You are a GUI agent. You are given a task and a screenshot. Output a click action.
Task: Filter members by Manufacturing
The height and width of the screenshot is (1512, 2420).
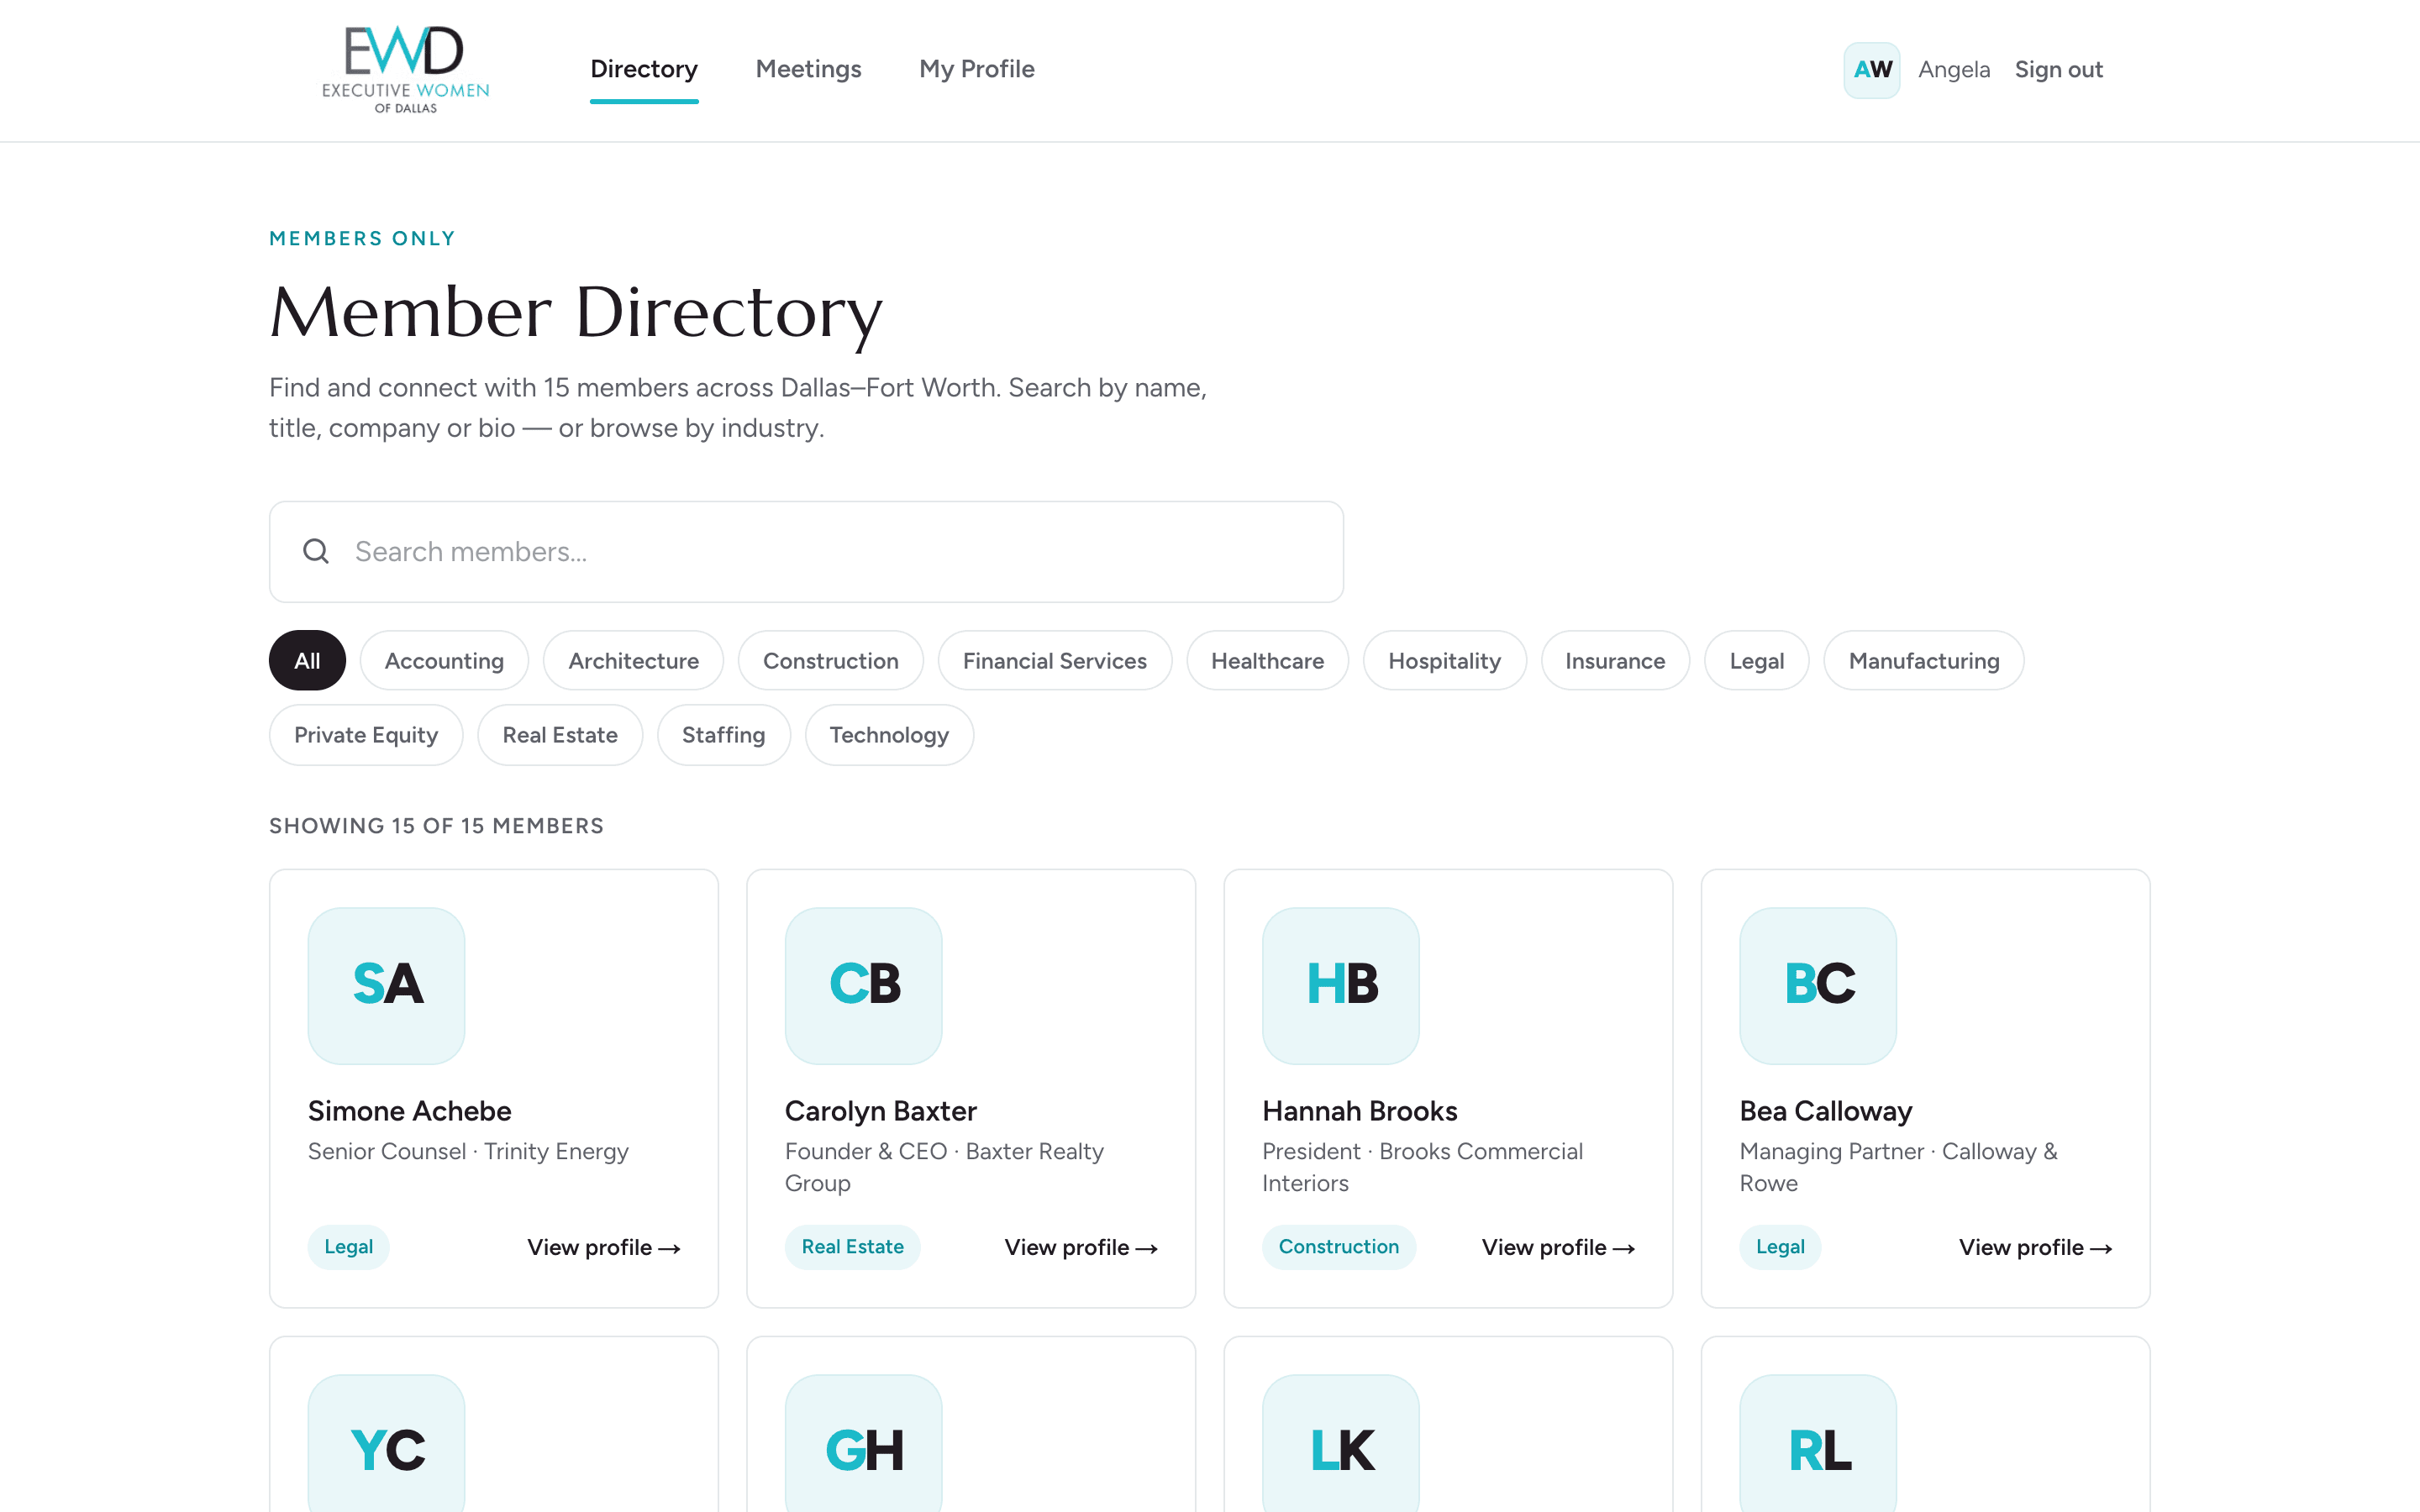tap(1923, 660)
